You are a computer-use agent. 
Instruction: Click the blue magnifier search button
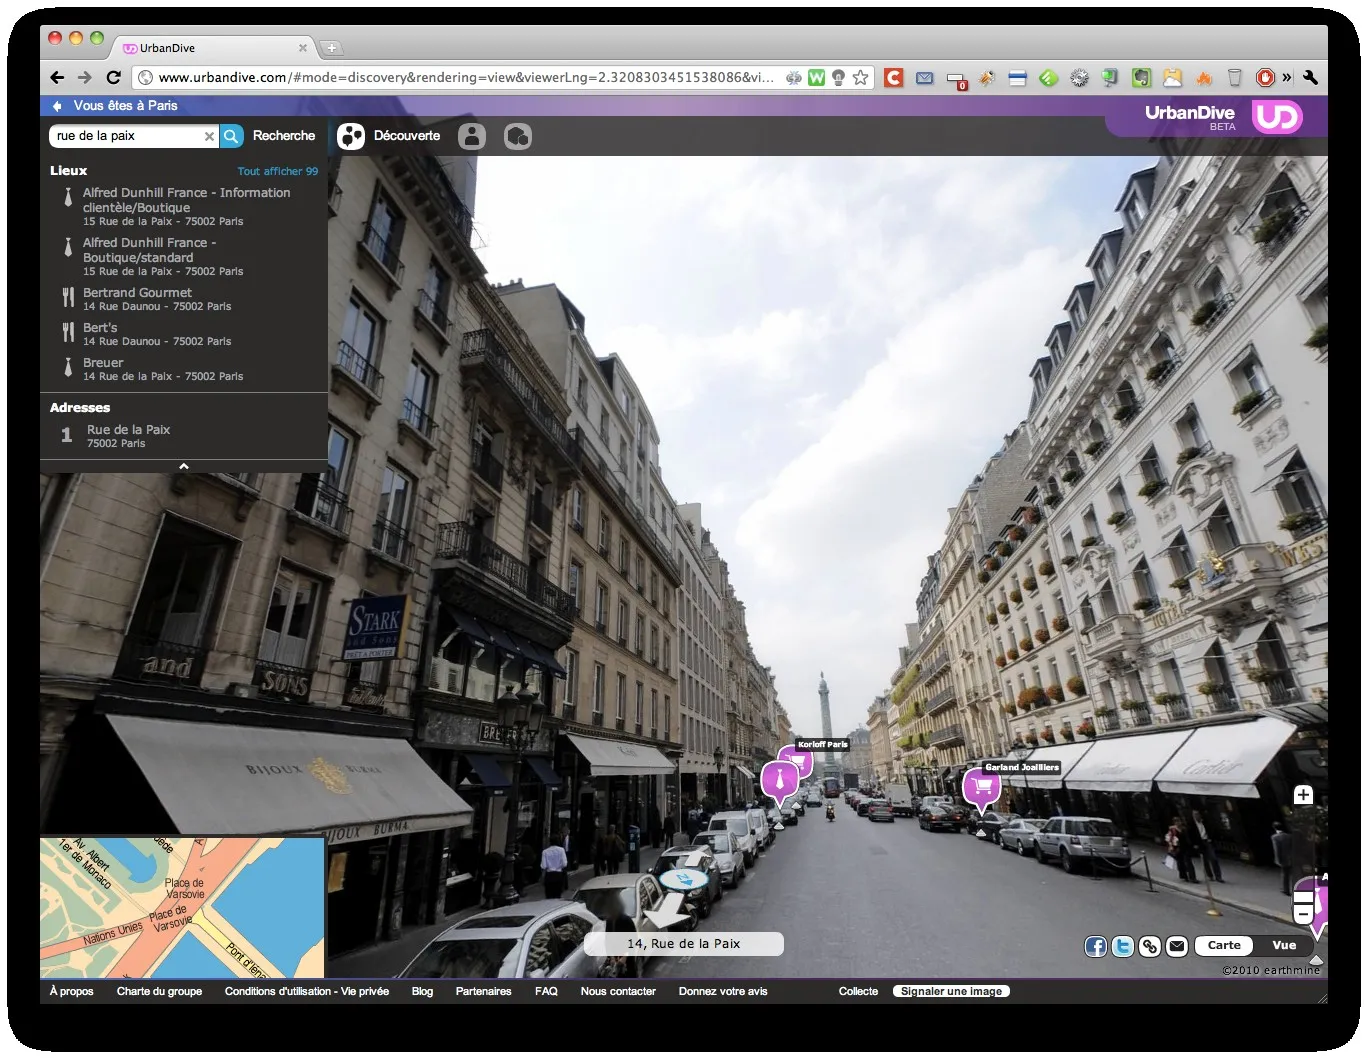point(231,136)
